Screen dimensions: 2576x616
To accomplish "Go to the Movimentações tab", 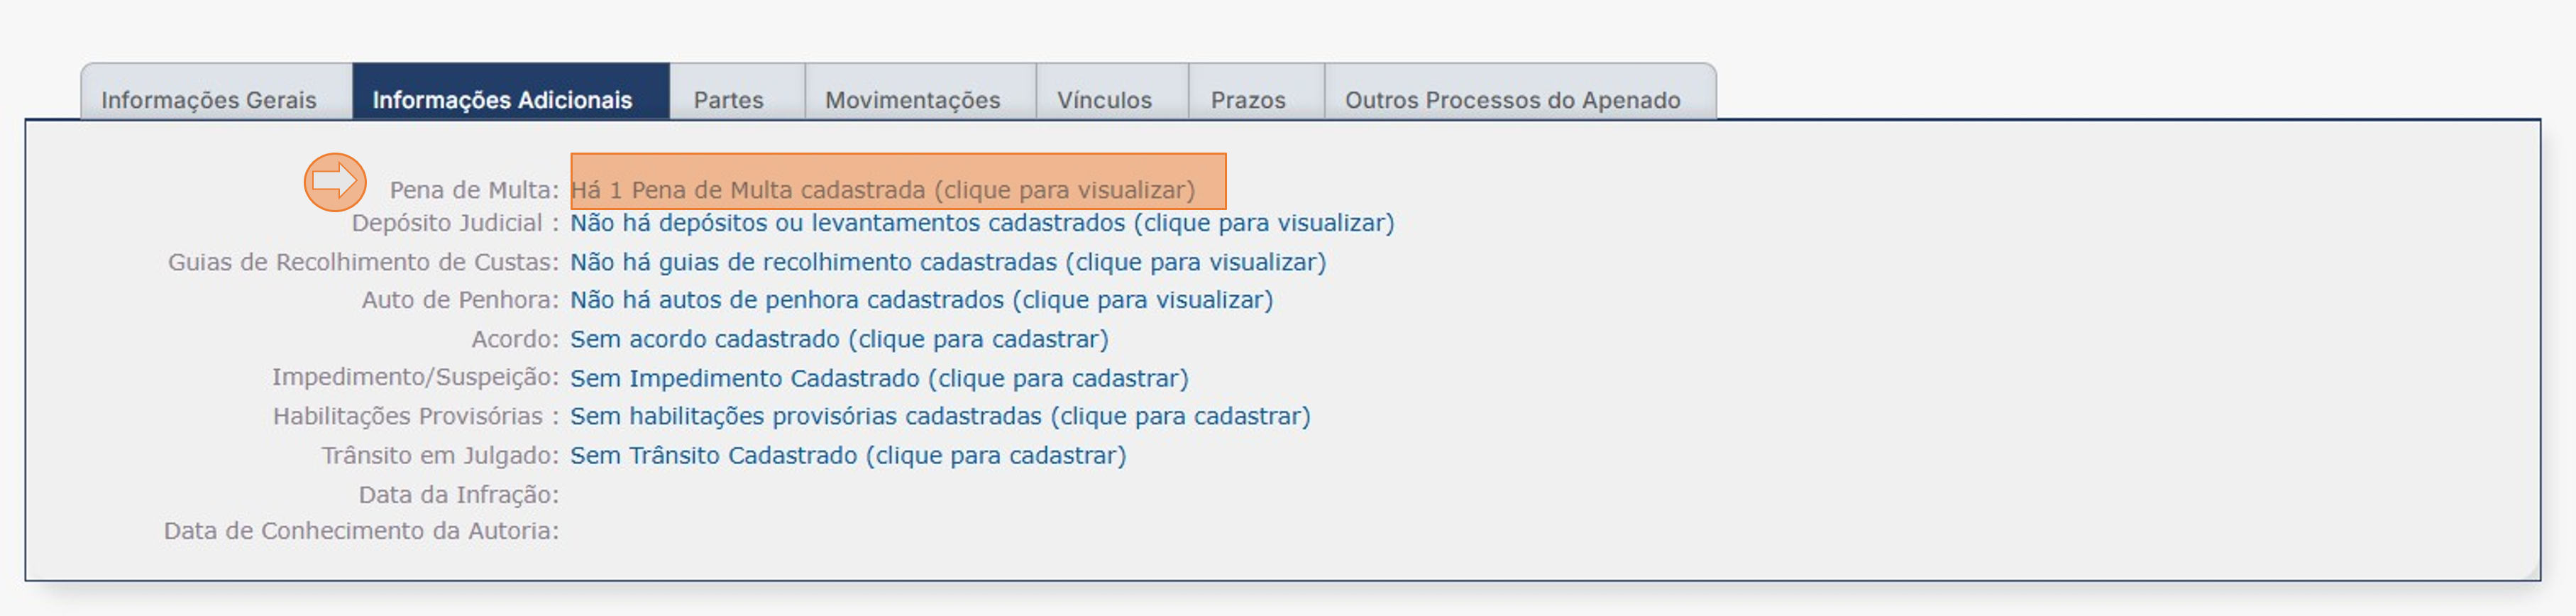I will coord(912,99).
